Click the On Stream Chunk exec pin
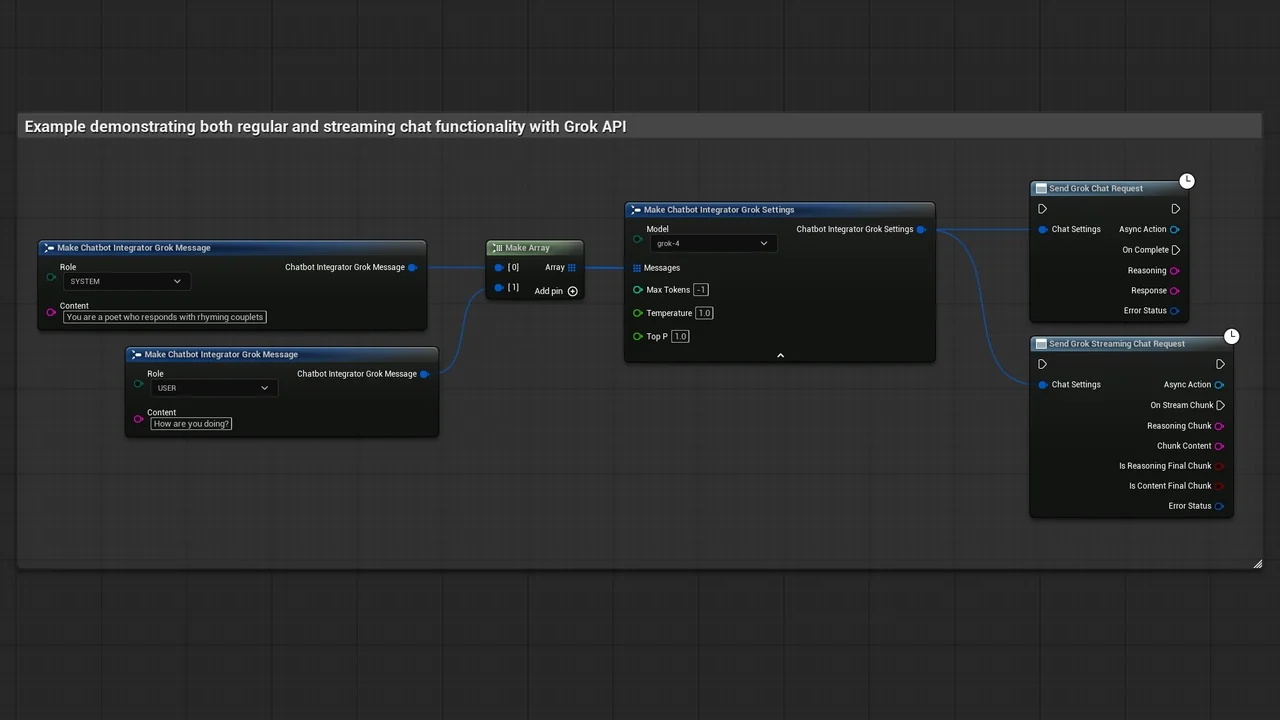Viewport: 1280px width, 720px height. pos(1220,405)
